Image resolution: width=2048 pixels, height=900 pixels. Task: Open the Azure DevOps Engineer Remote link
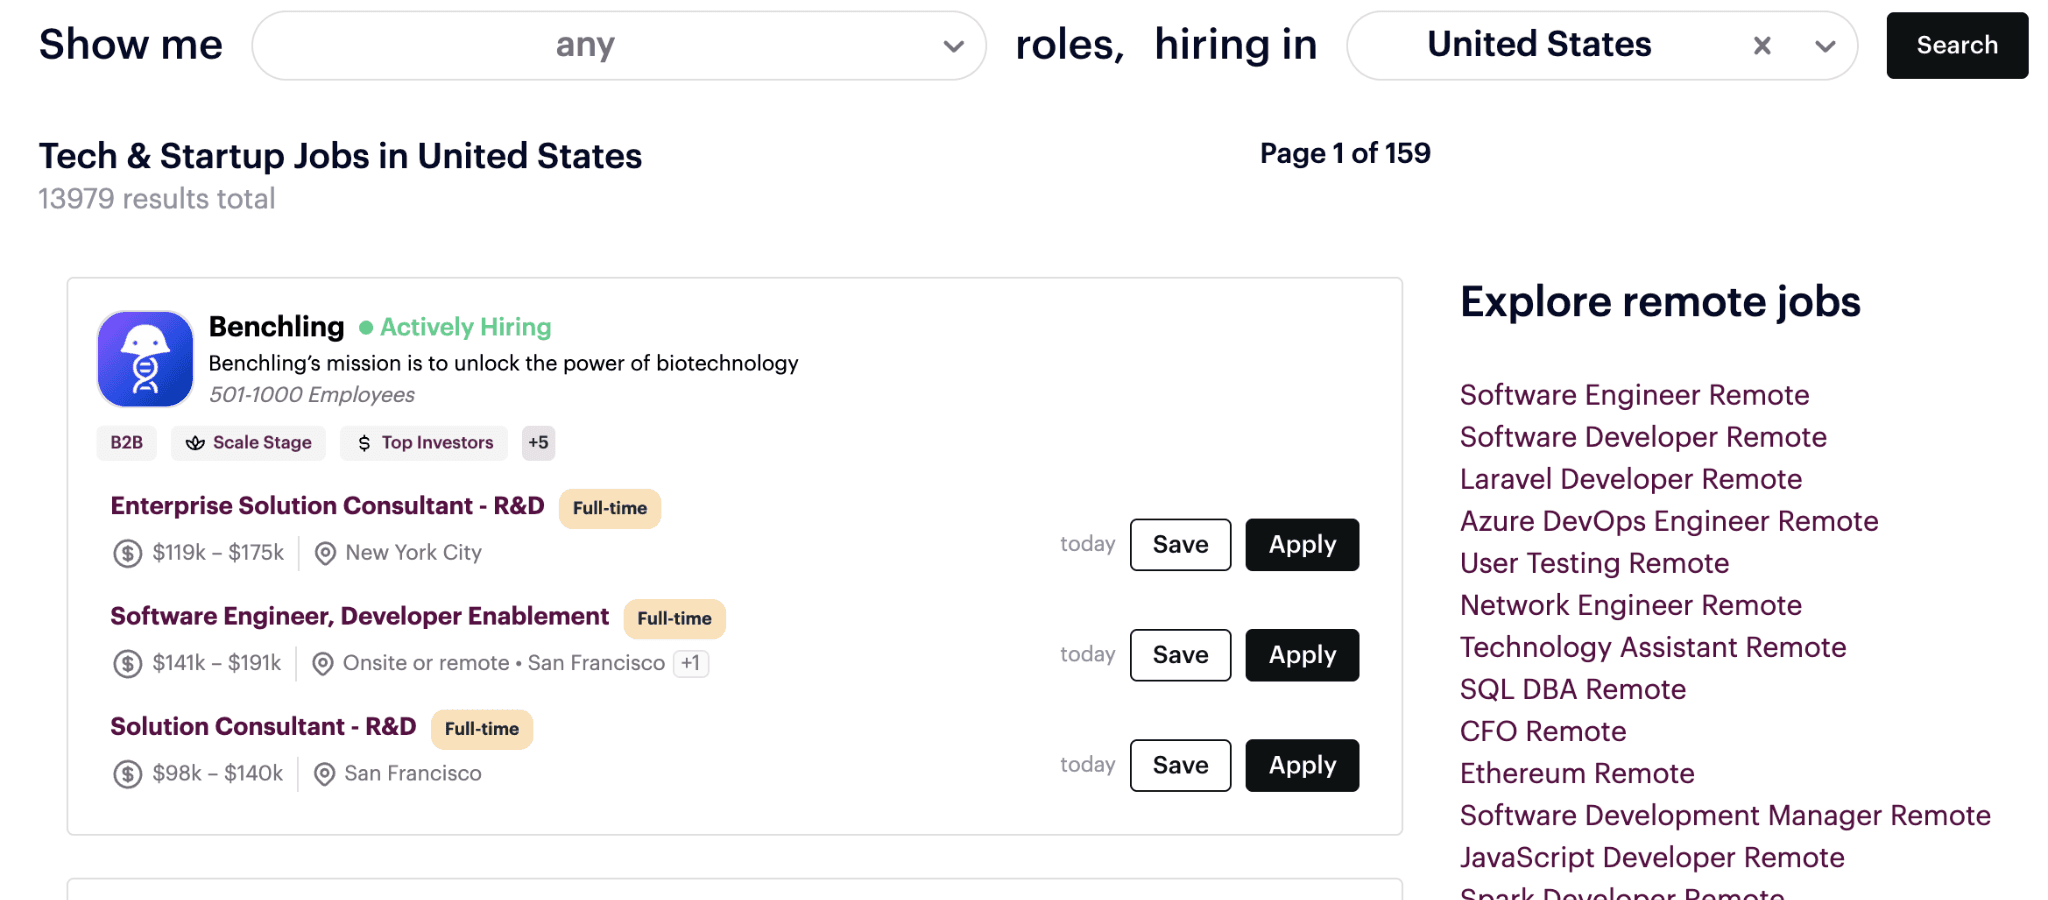1668,521
